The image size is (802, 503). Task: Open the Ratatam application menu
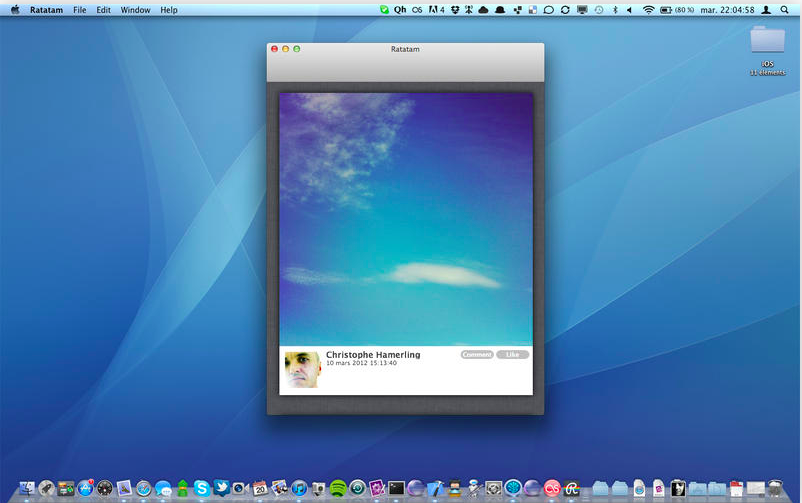pos(46,10)
